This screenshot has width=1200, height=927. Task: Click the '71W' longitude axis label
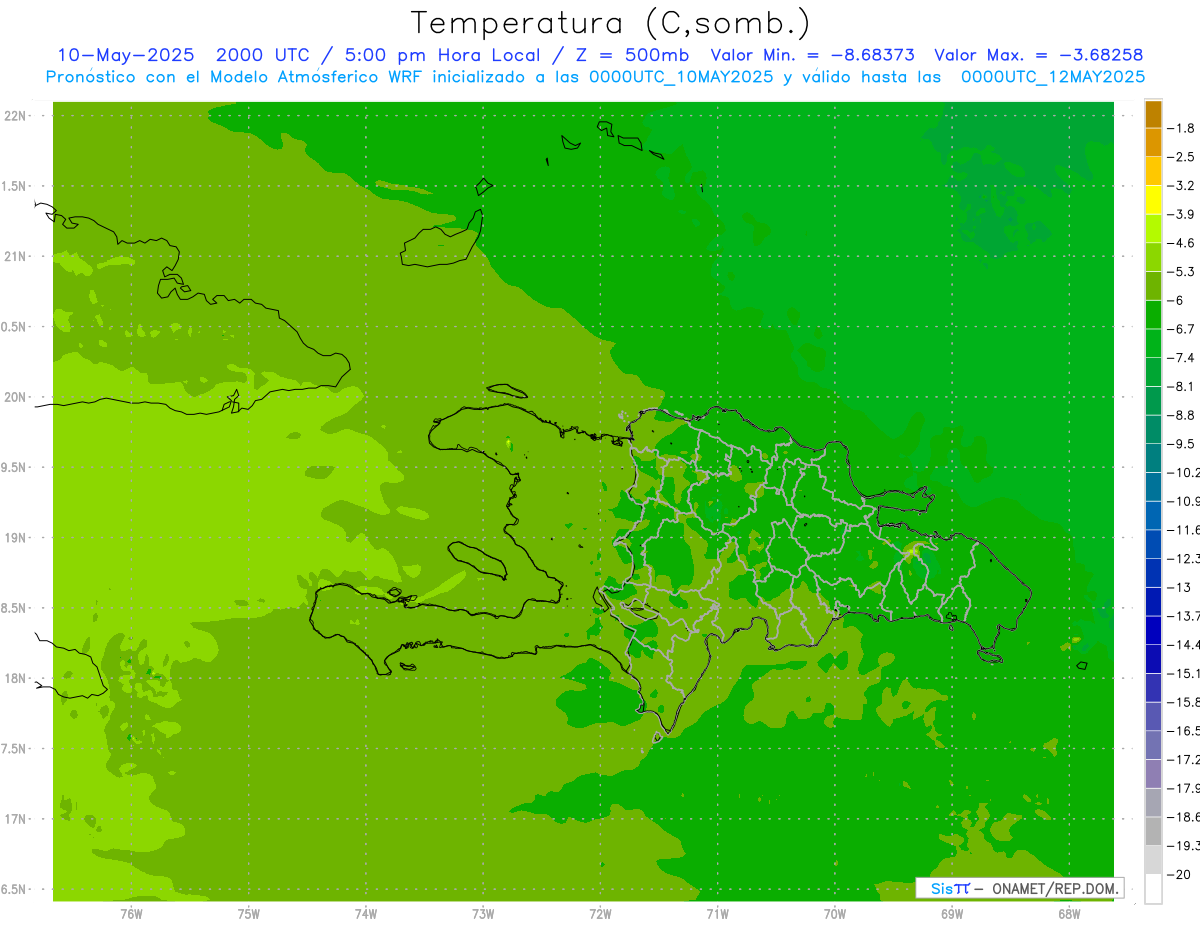coord(718,914)
